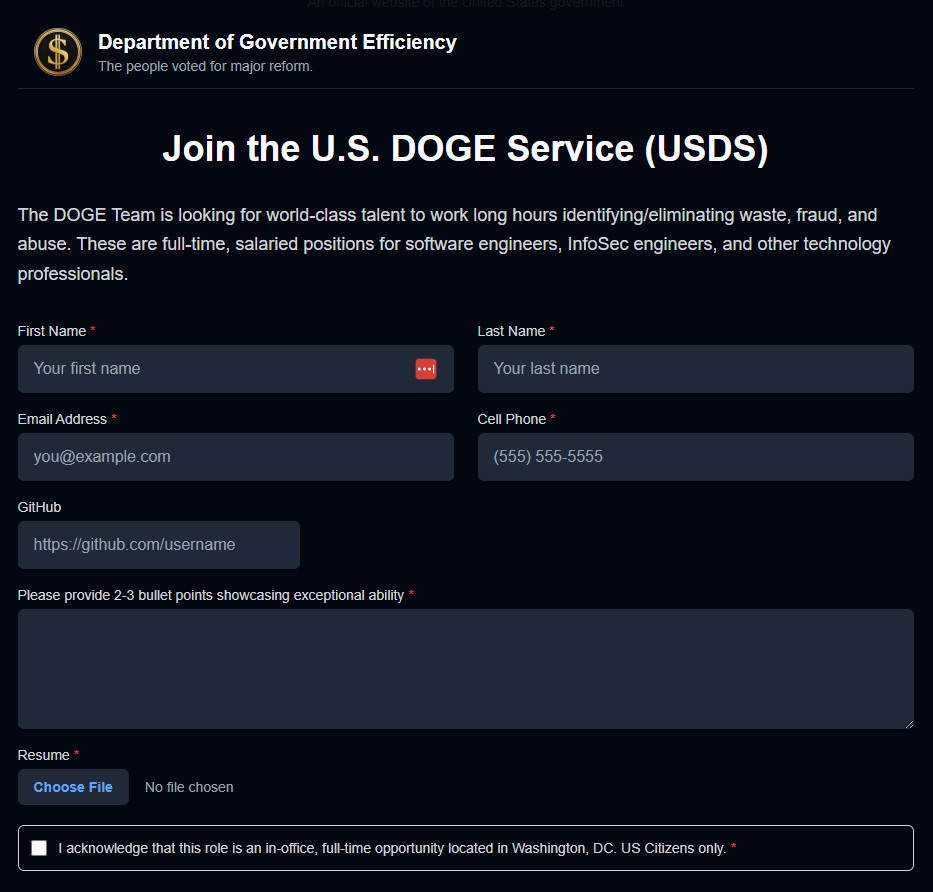Click the exceptional ability bullet points textarea
This screenshot has height=892, width=933.
coord(466,669)
